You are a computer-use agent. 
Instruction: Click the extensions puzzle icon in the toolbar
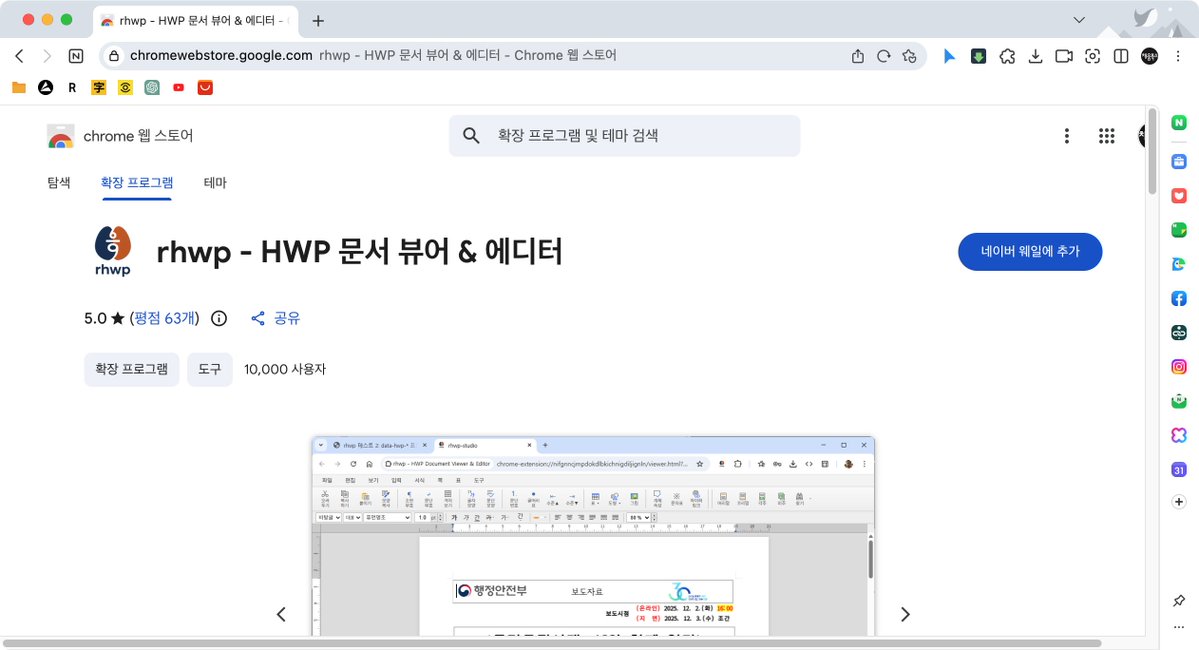(1007, 56)
